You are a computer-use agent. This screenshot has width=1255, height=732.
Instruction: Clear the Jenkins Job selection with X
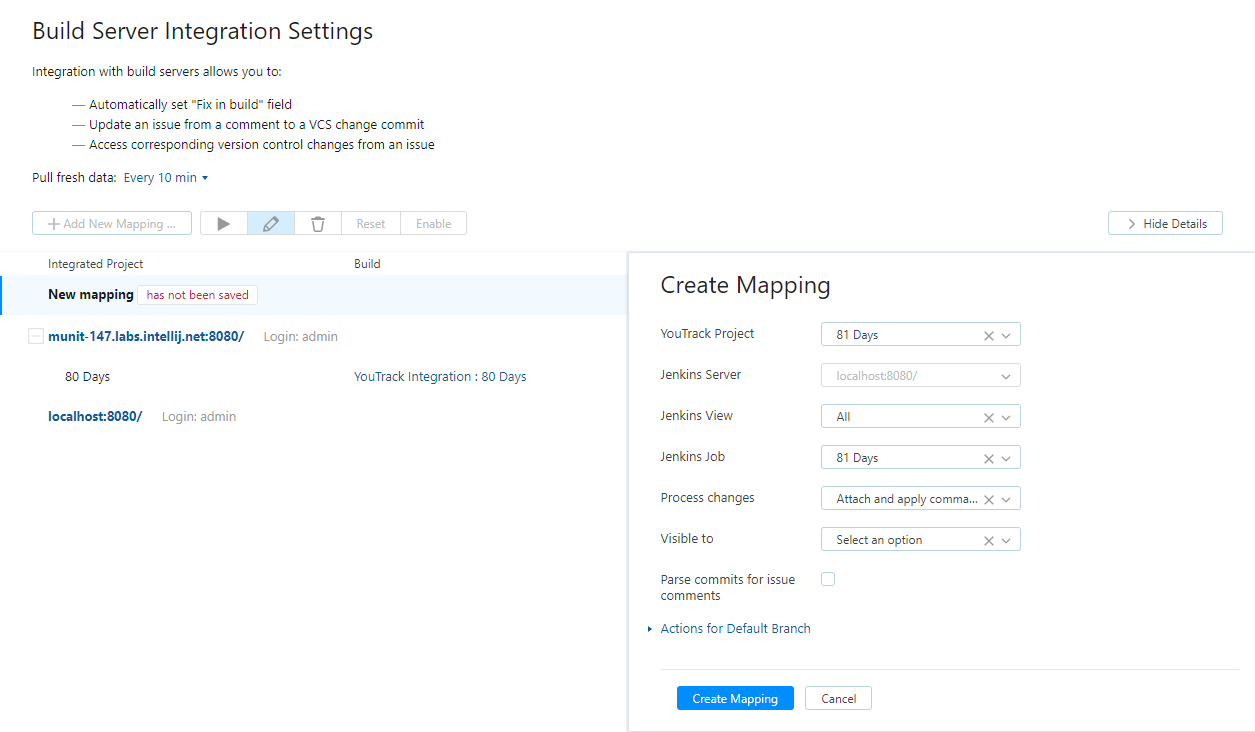pyautogui.click(x=989, y=459)
